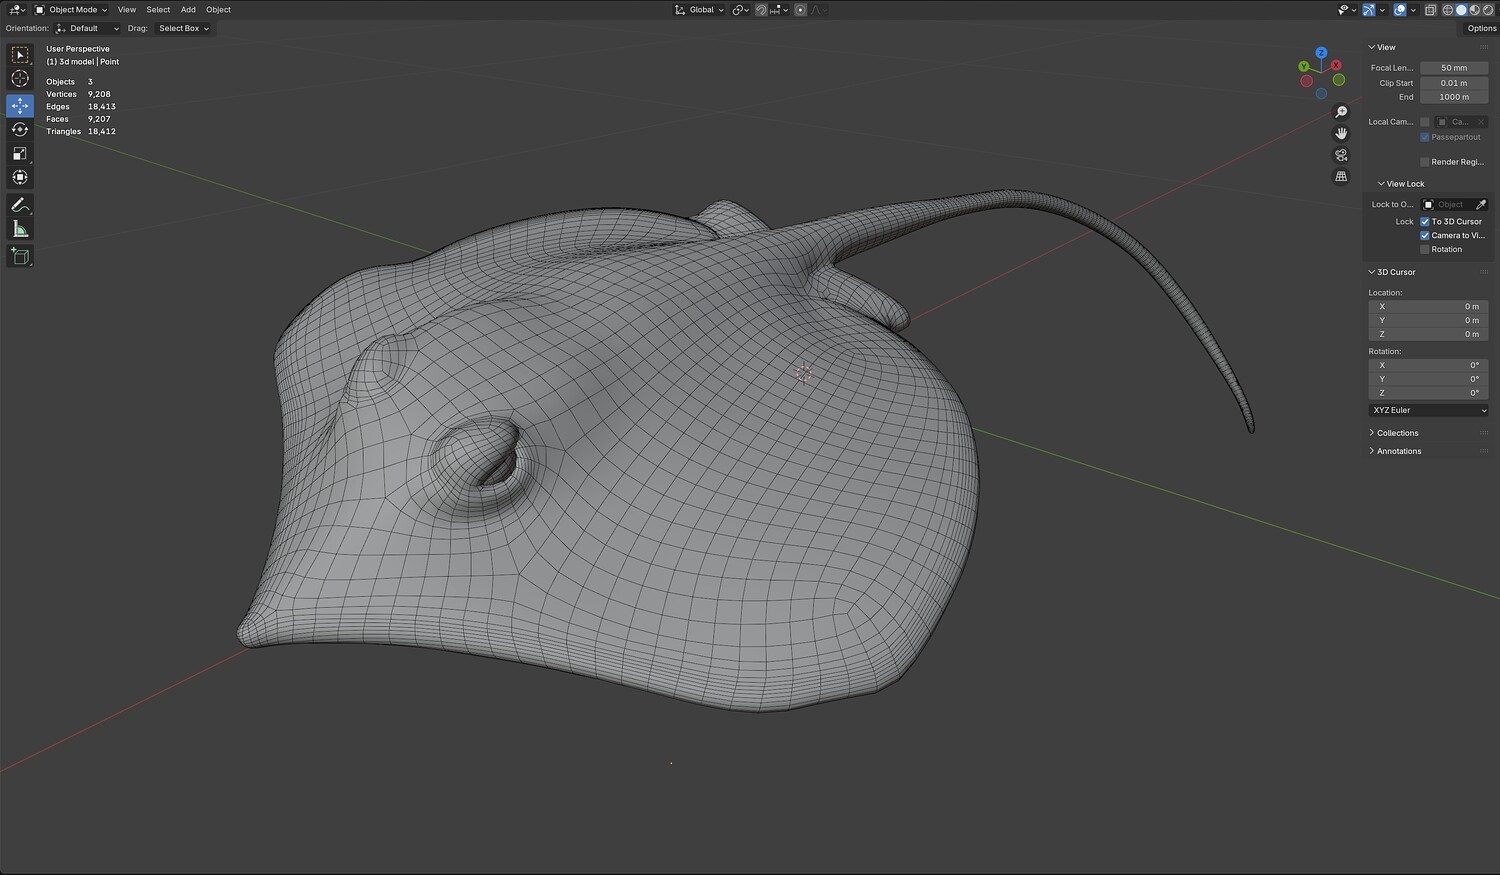
Task: Switch to material preview shading
Action: point(1475,10)
